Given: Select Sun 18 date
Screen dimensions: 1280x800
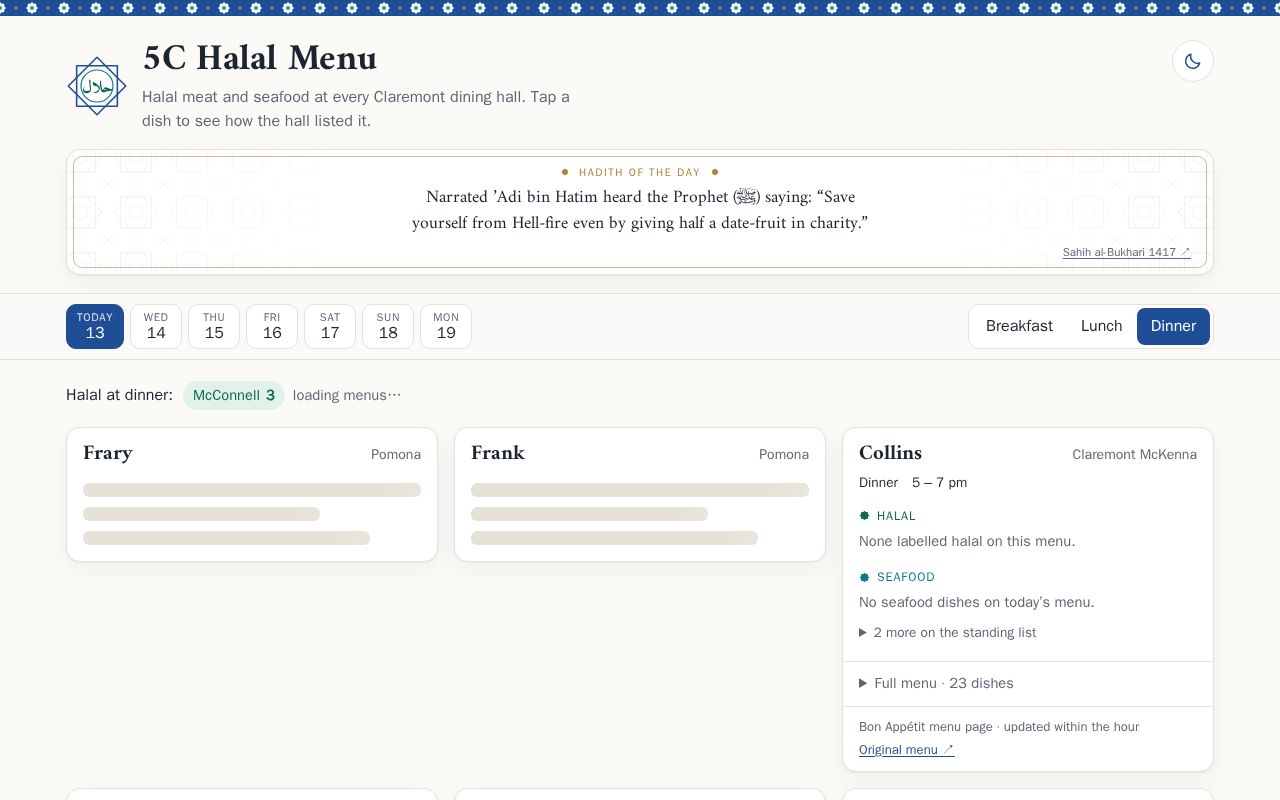Looking at the screenshot, I should pyautogui.click(x=388, y=326).
